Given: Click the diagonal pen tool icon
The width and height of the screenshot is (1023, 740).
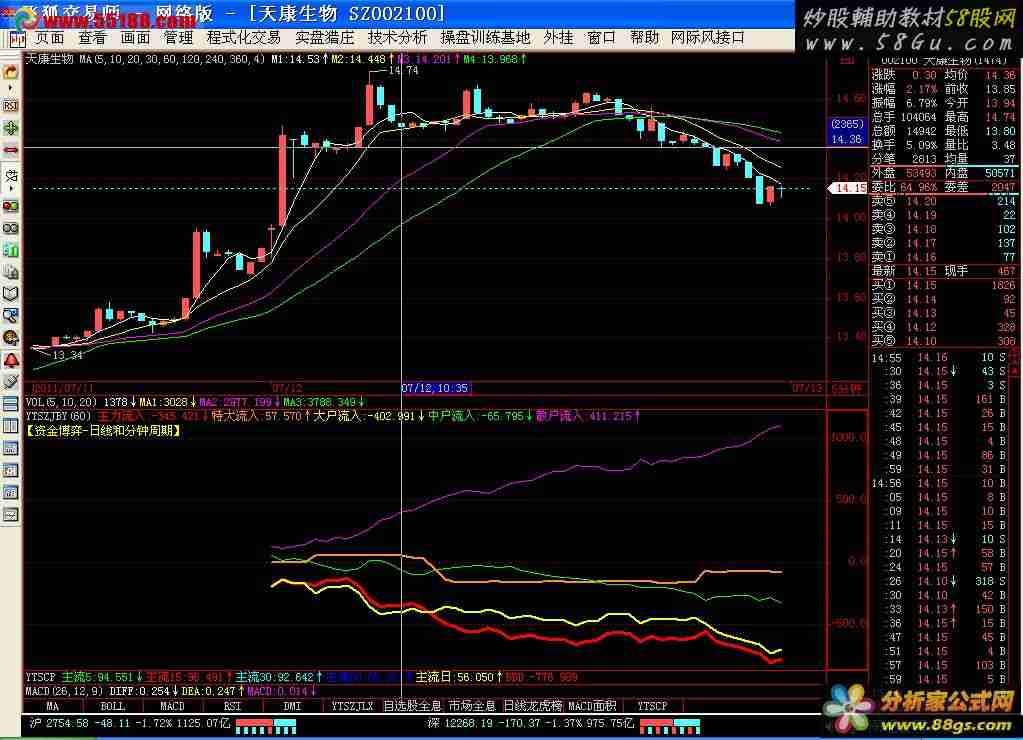Looking at the screenshot, I should coord(11,382).
